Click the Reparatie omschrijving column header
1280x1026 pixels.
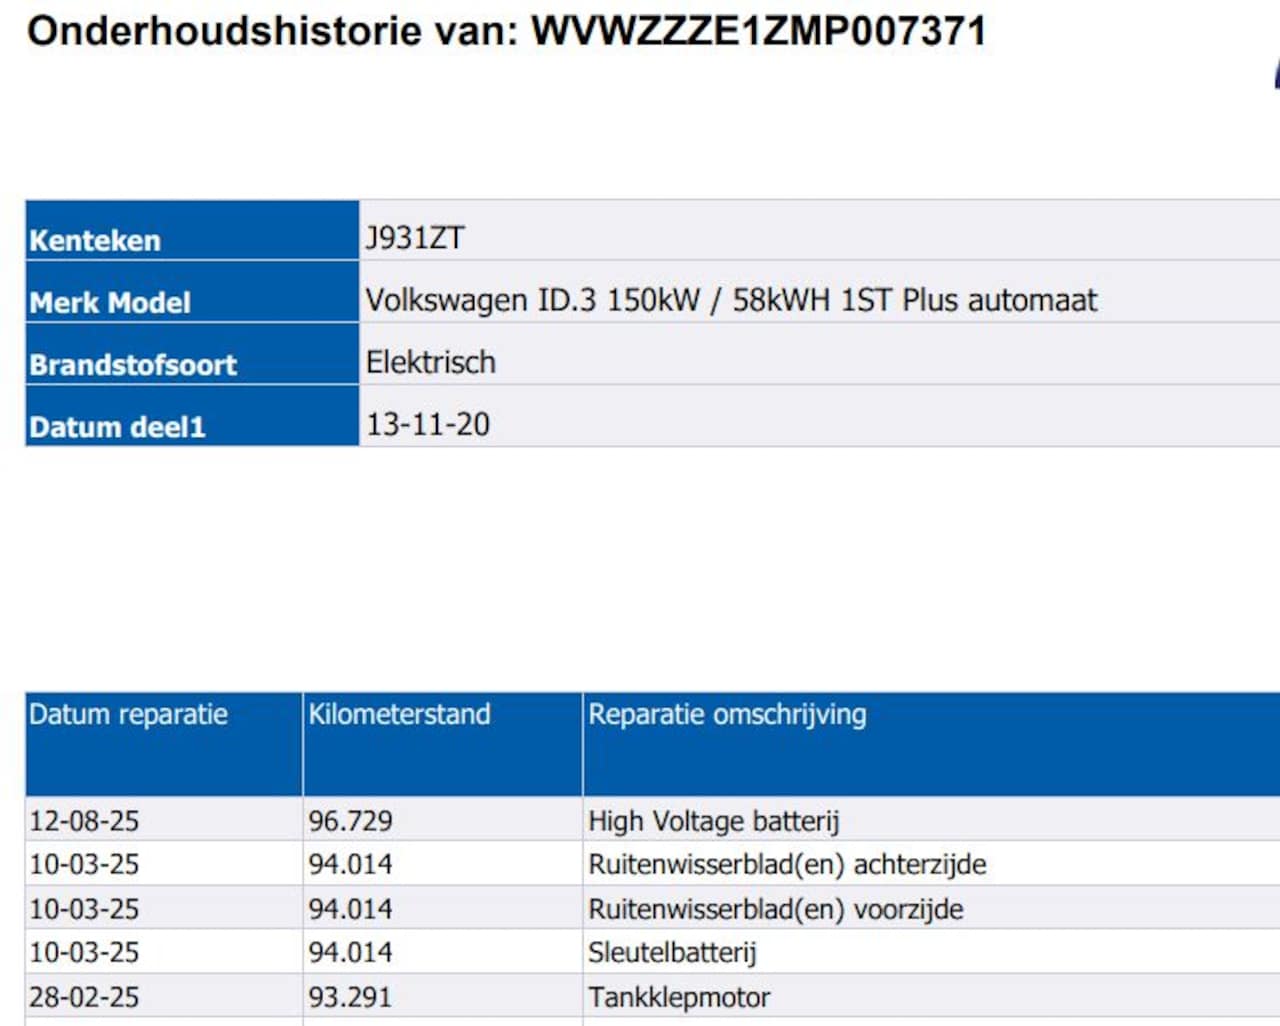click(x=727, y=714)
